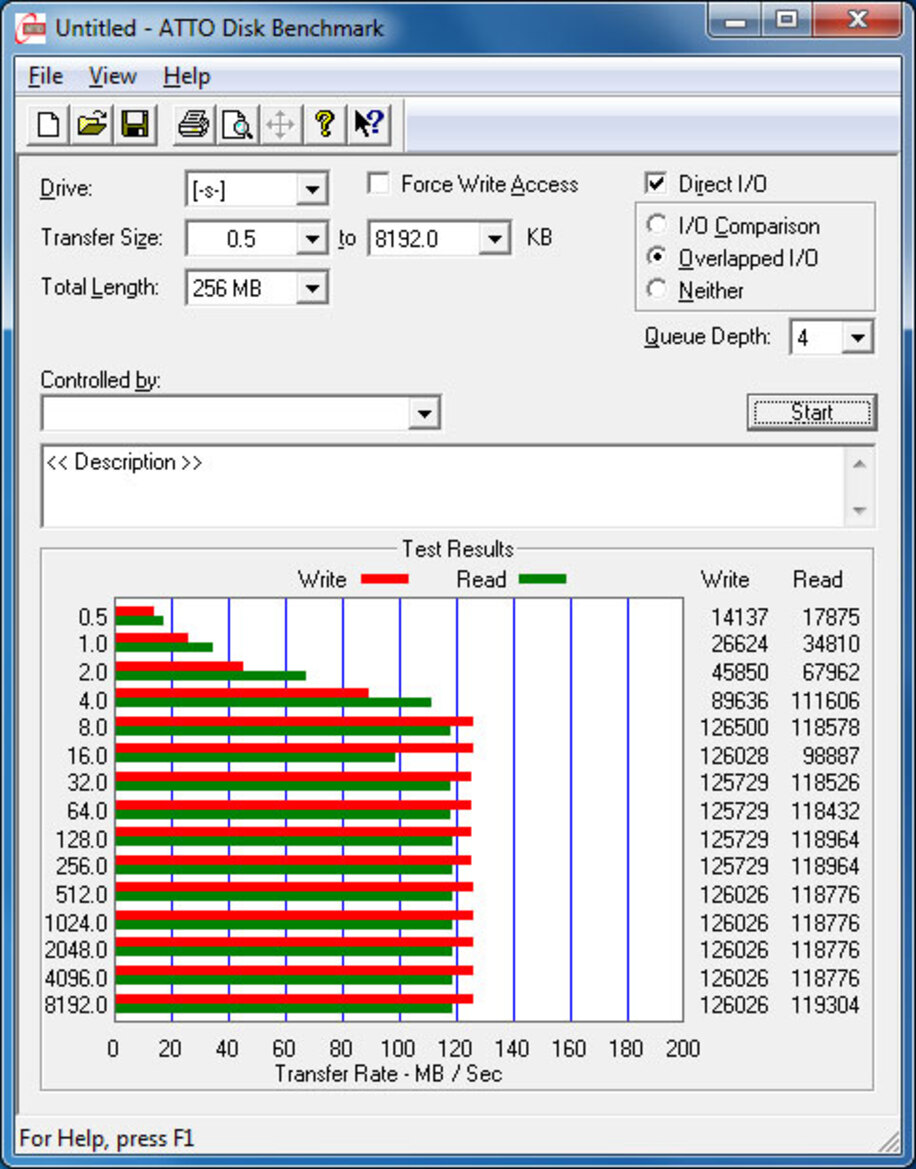This screenshot has height=1169, width=916.
Task: Expand the Transfer Size maximum 8192.0 dropdown
Action: tap(495, 239)
